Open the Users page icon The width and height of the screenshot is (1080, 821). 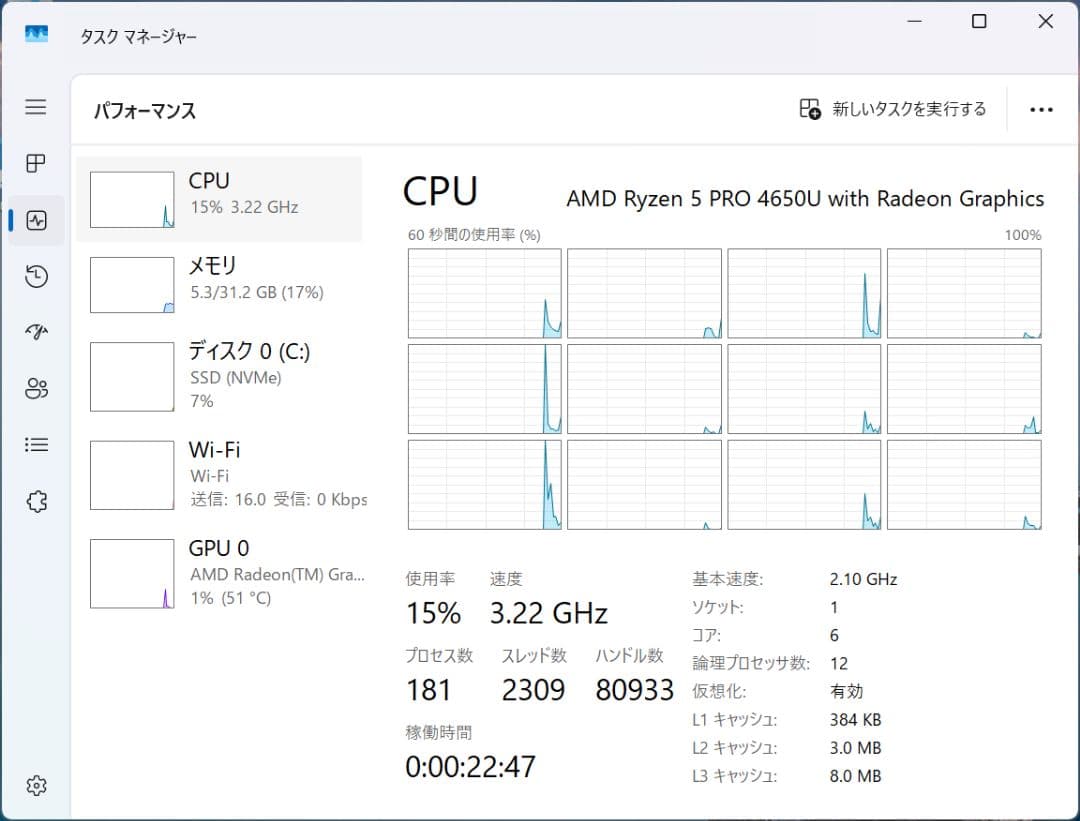(x=36, y=388)
